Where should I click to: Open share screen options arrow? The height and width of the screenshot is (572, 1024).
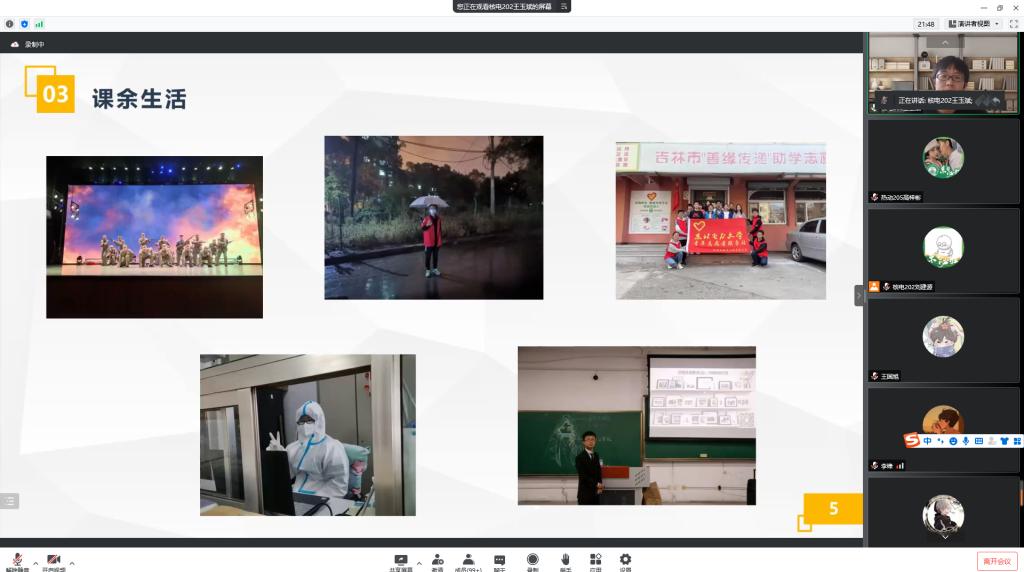(419, 563)
